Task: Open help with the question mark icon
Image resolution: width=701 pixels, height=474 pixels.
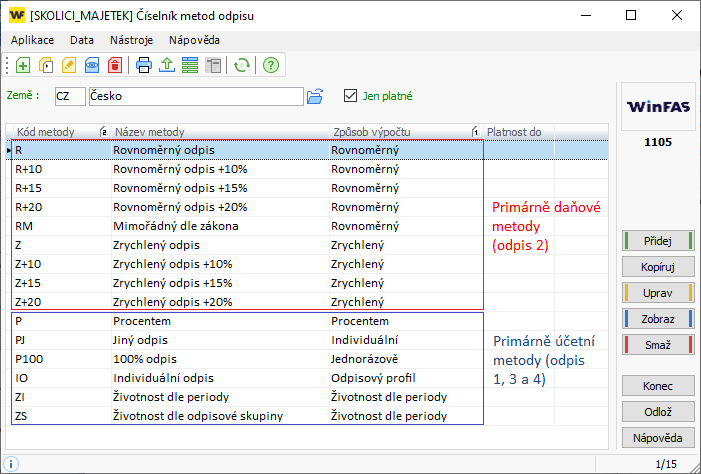Action: (270, 66)
